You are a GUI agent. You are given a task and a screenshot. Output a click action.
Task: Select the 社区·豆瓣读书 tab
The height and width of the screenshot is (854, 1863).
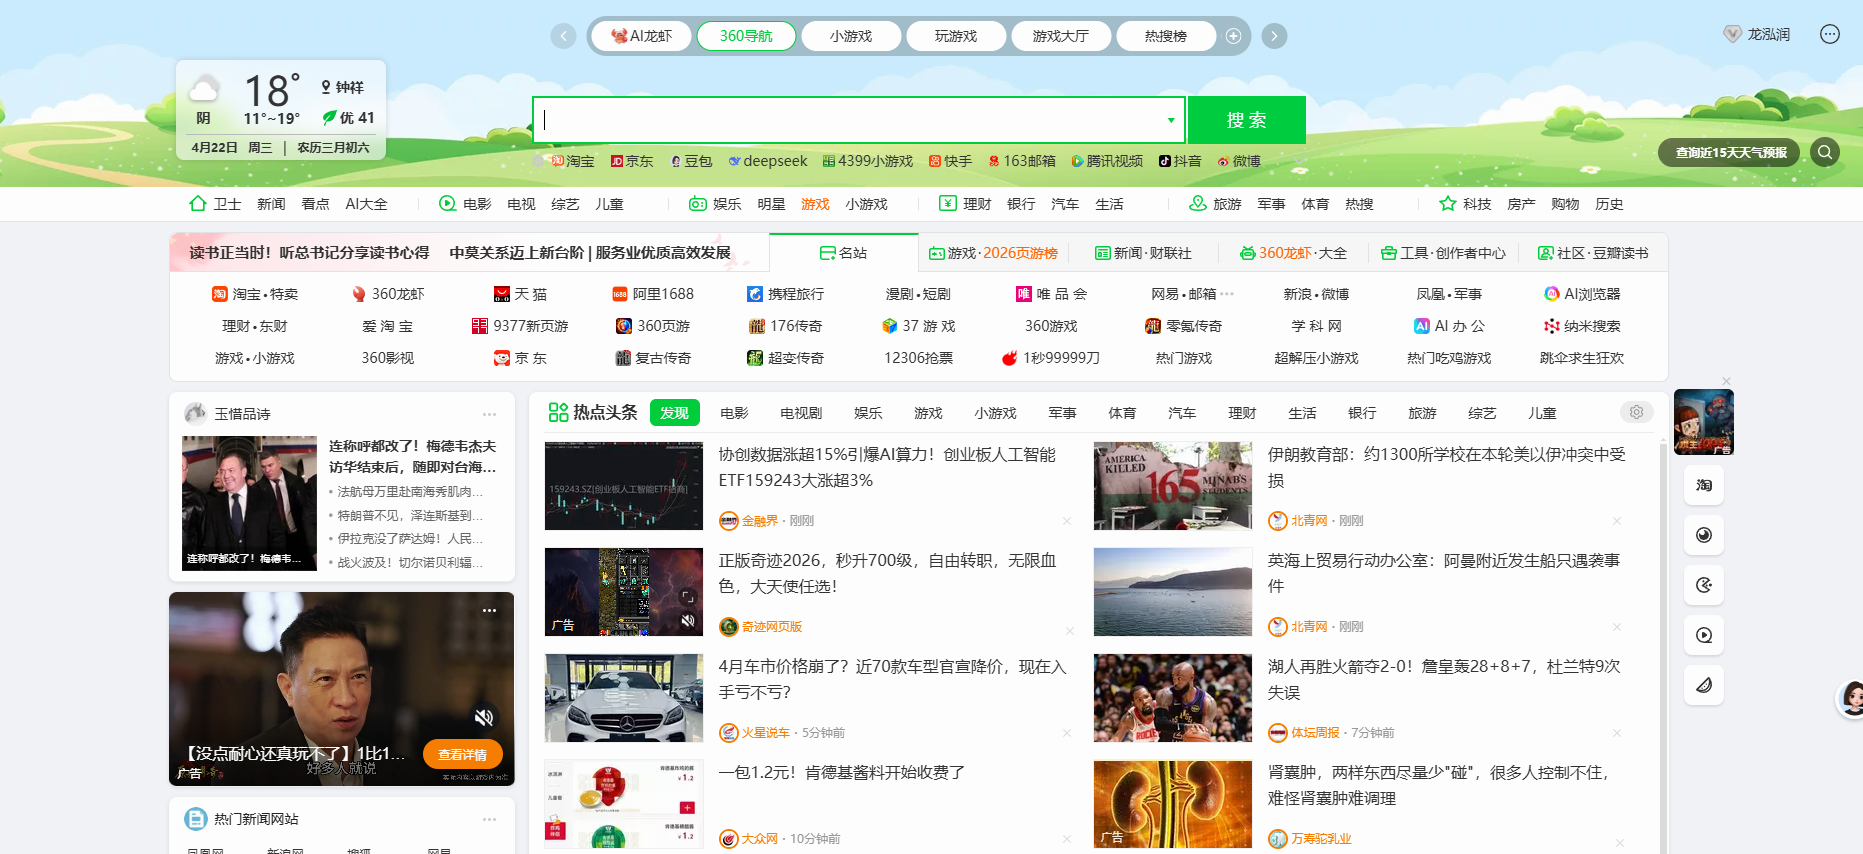point(1593,253)
